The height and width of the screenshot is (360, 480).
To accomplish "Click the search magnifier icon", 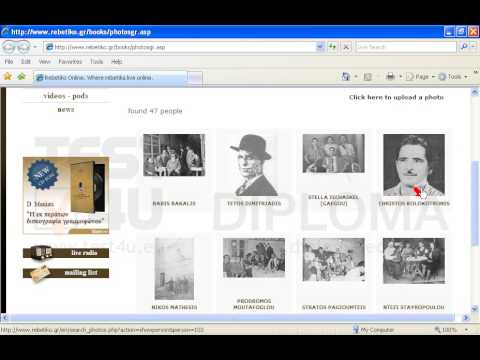I will [x=464, y=47].
